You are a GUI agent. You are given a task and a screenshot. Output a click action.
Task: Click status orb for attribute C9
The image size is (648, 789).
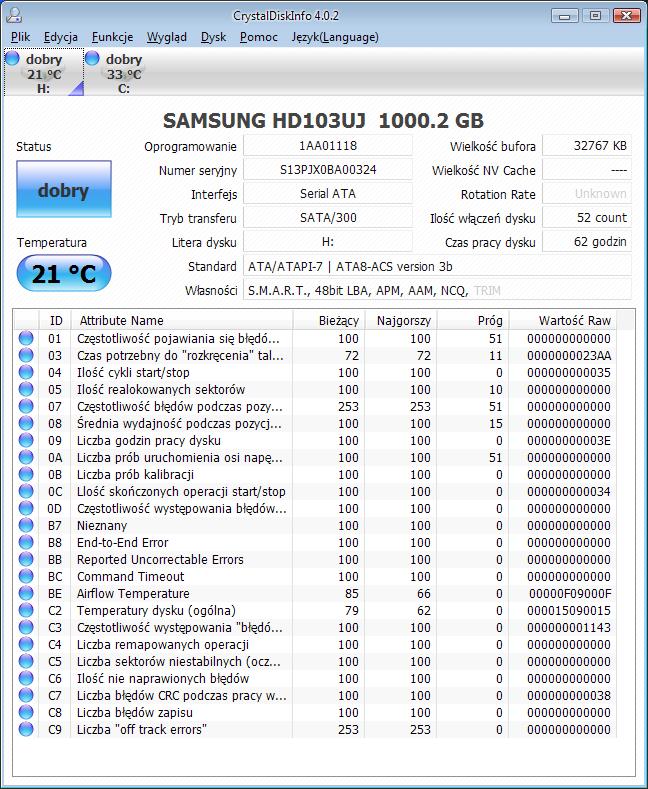[x=26, y=729]
